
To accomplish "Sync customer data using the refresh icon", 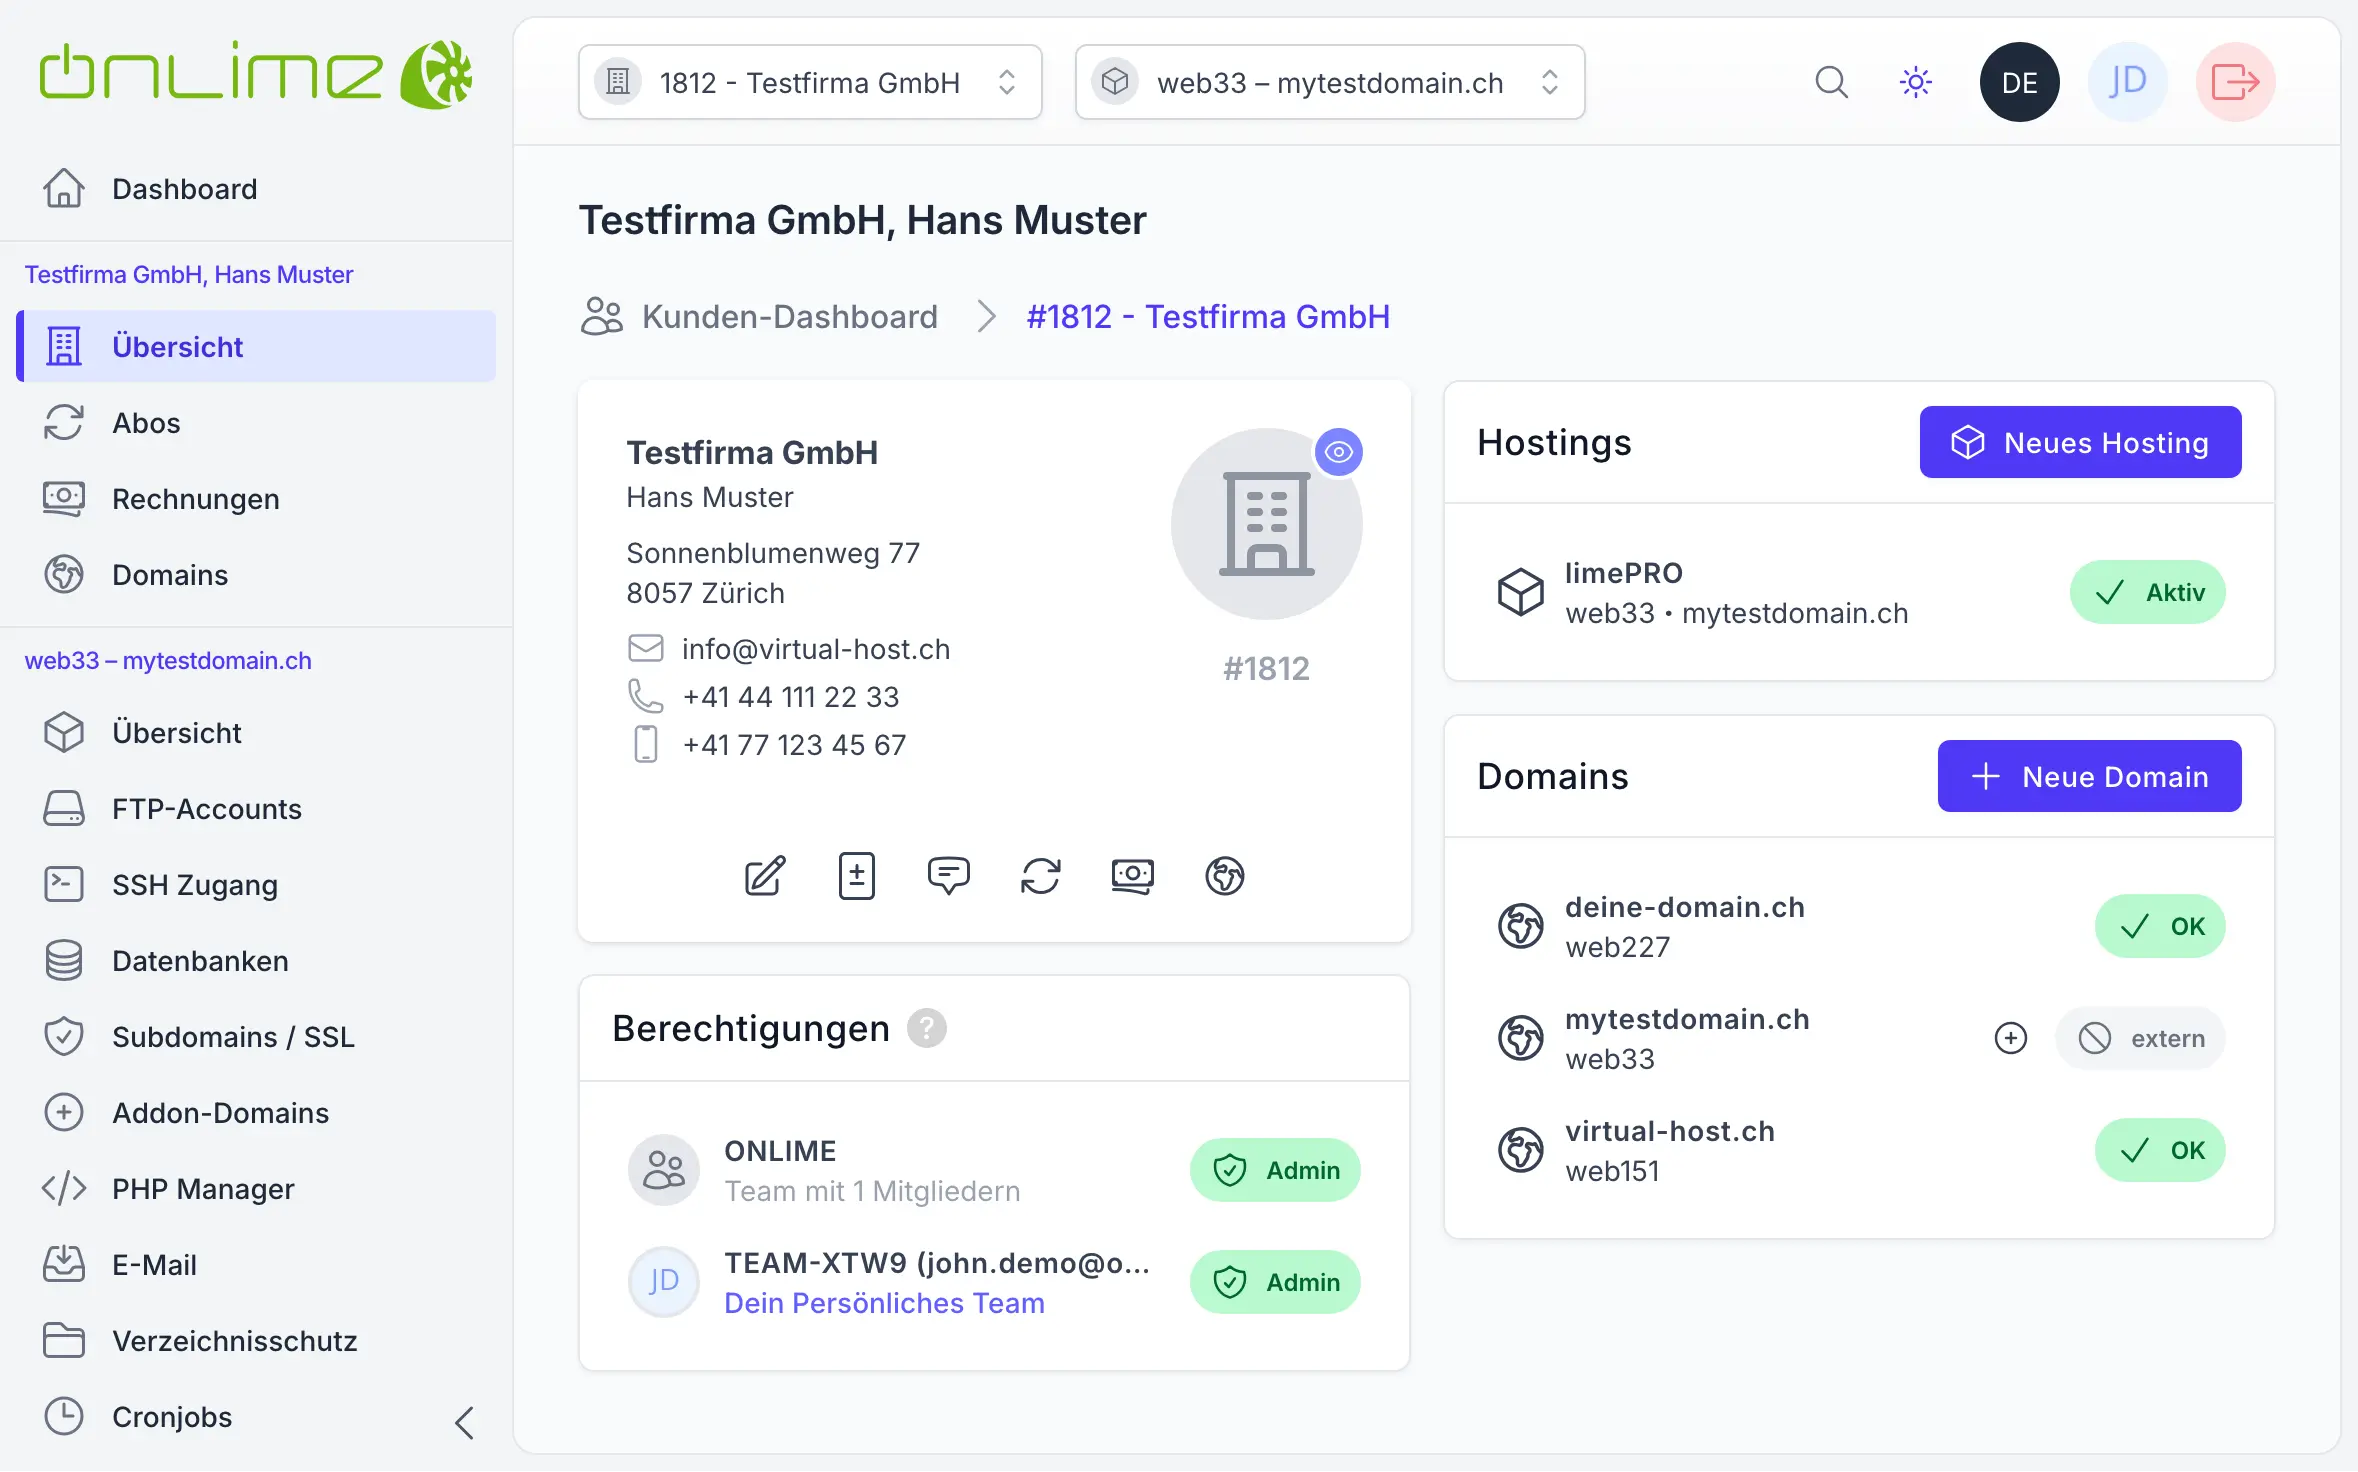I will click(1041, 875).
